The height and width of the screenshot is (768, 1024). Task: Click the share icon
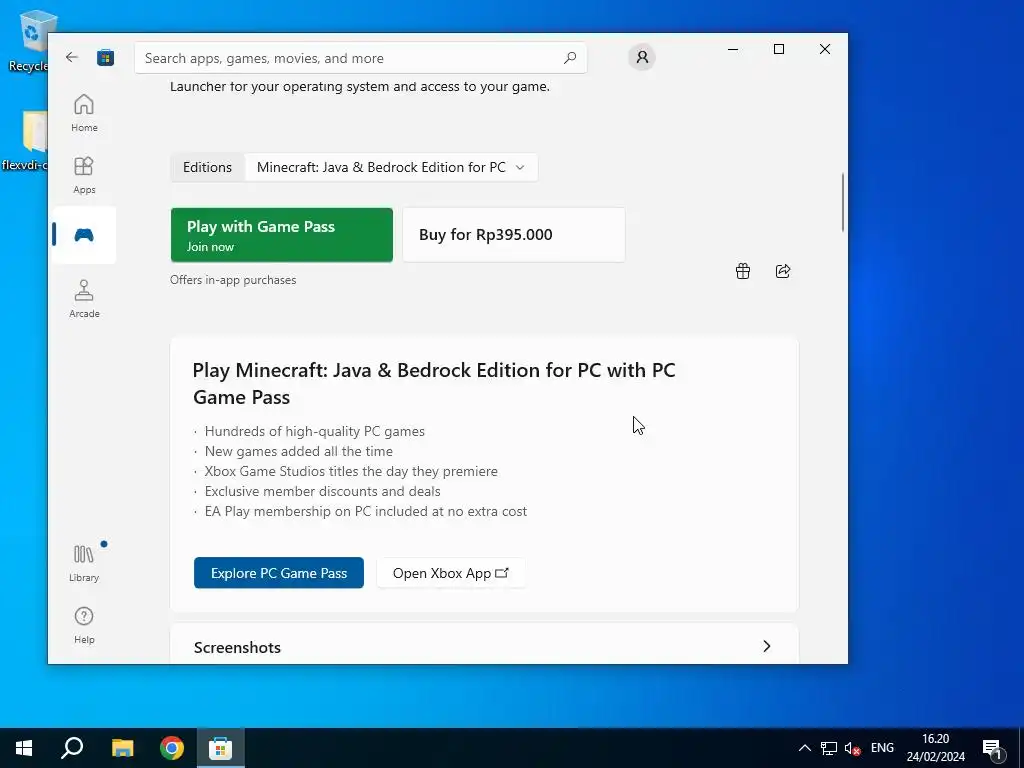(783, 271)
